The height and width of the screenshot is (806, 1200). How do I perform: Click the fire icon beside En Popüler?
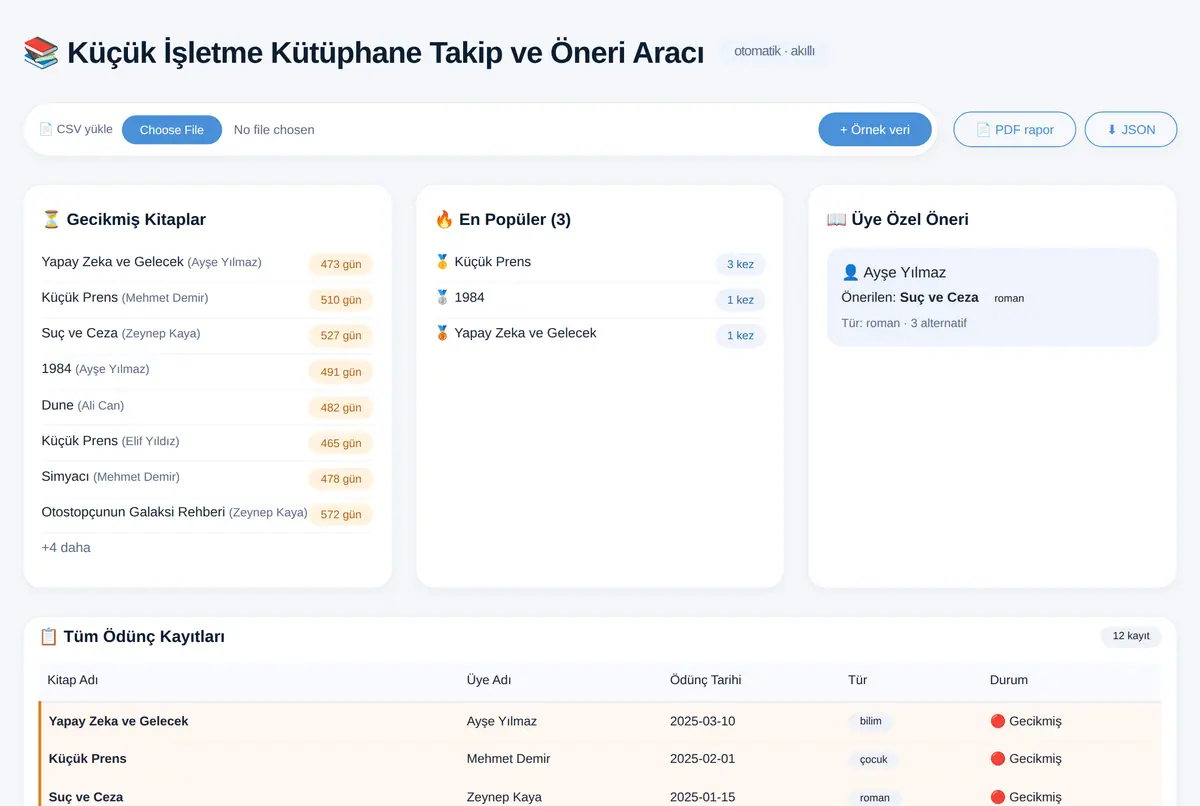click(444, 219)
